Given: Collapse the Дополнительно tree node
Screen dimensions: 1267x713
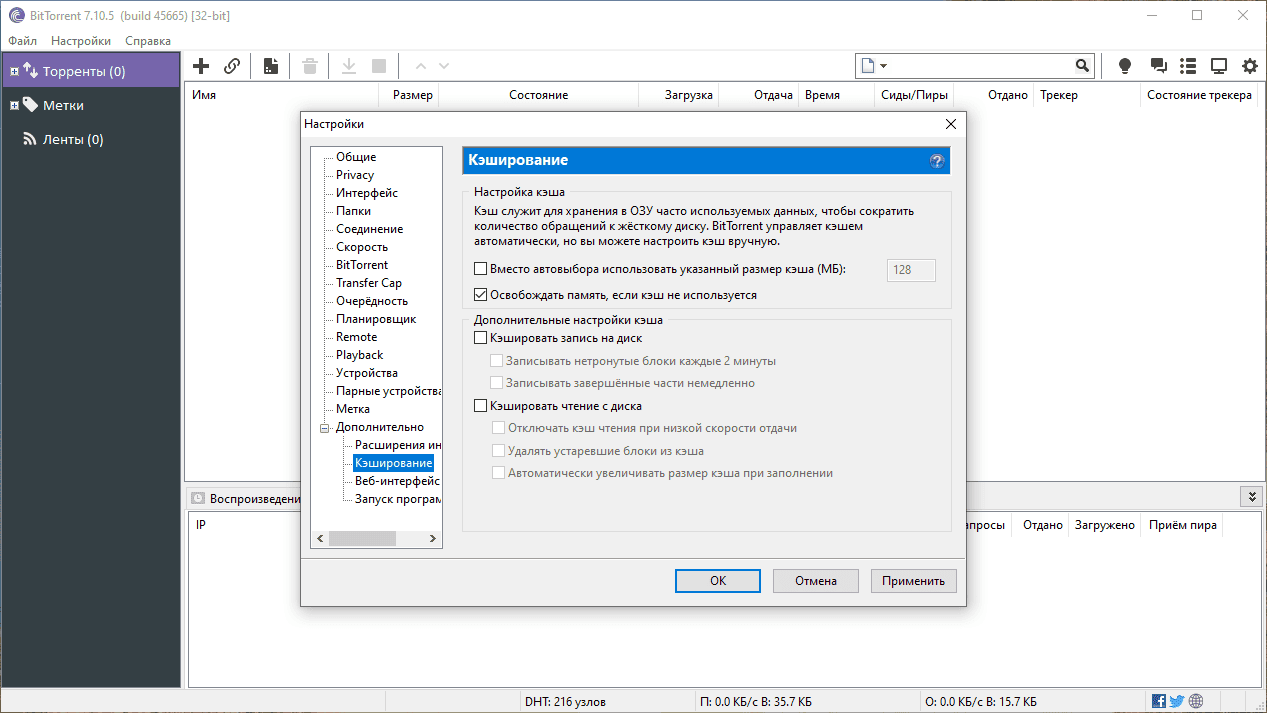Looking at the screenshot, I should pos(324,427).
